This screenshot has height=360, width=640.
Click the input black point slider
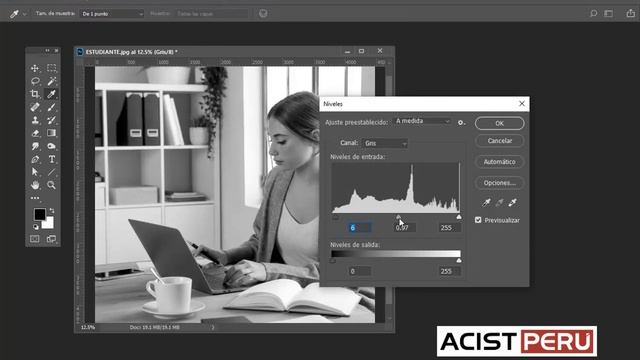pos(336,217)
